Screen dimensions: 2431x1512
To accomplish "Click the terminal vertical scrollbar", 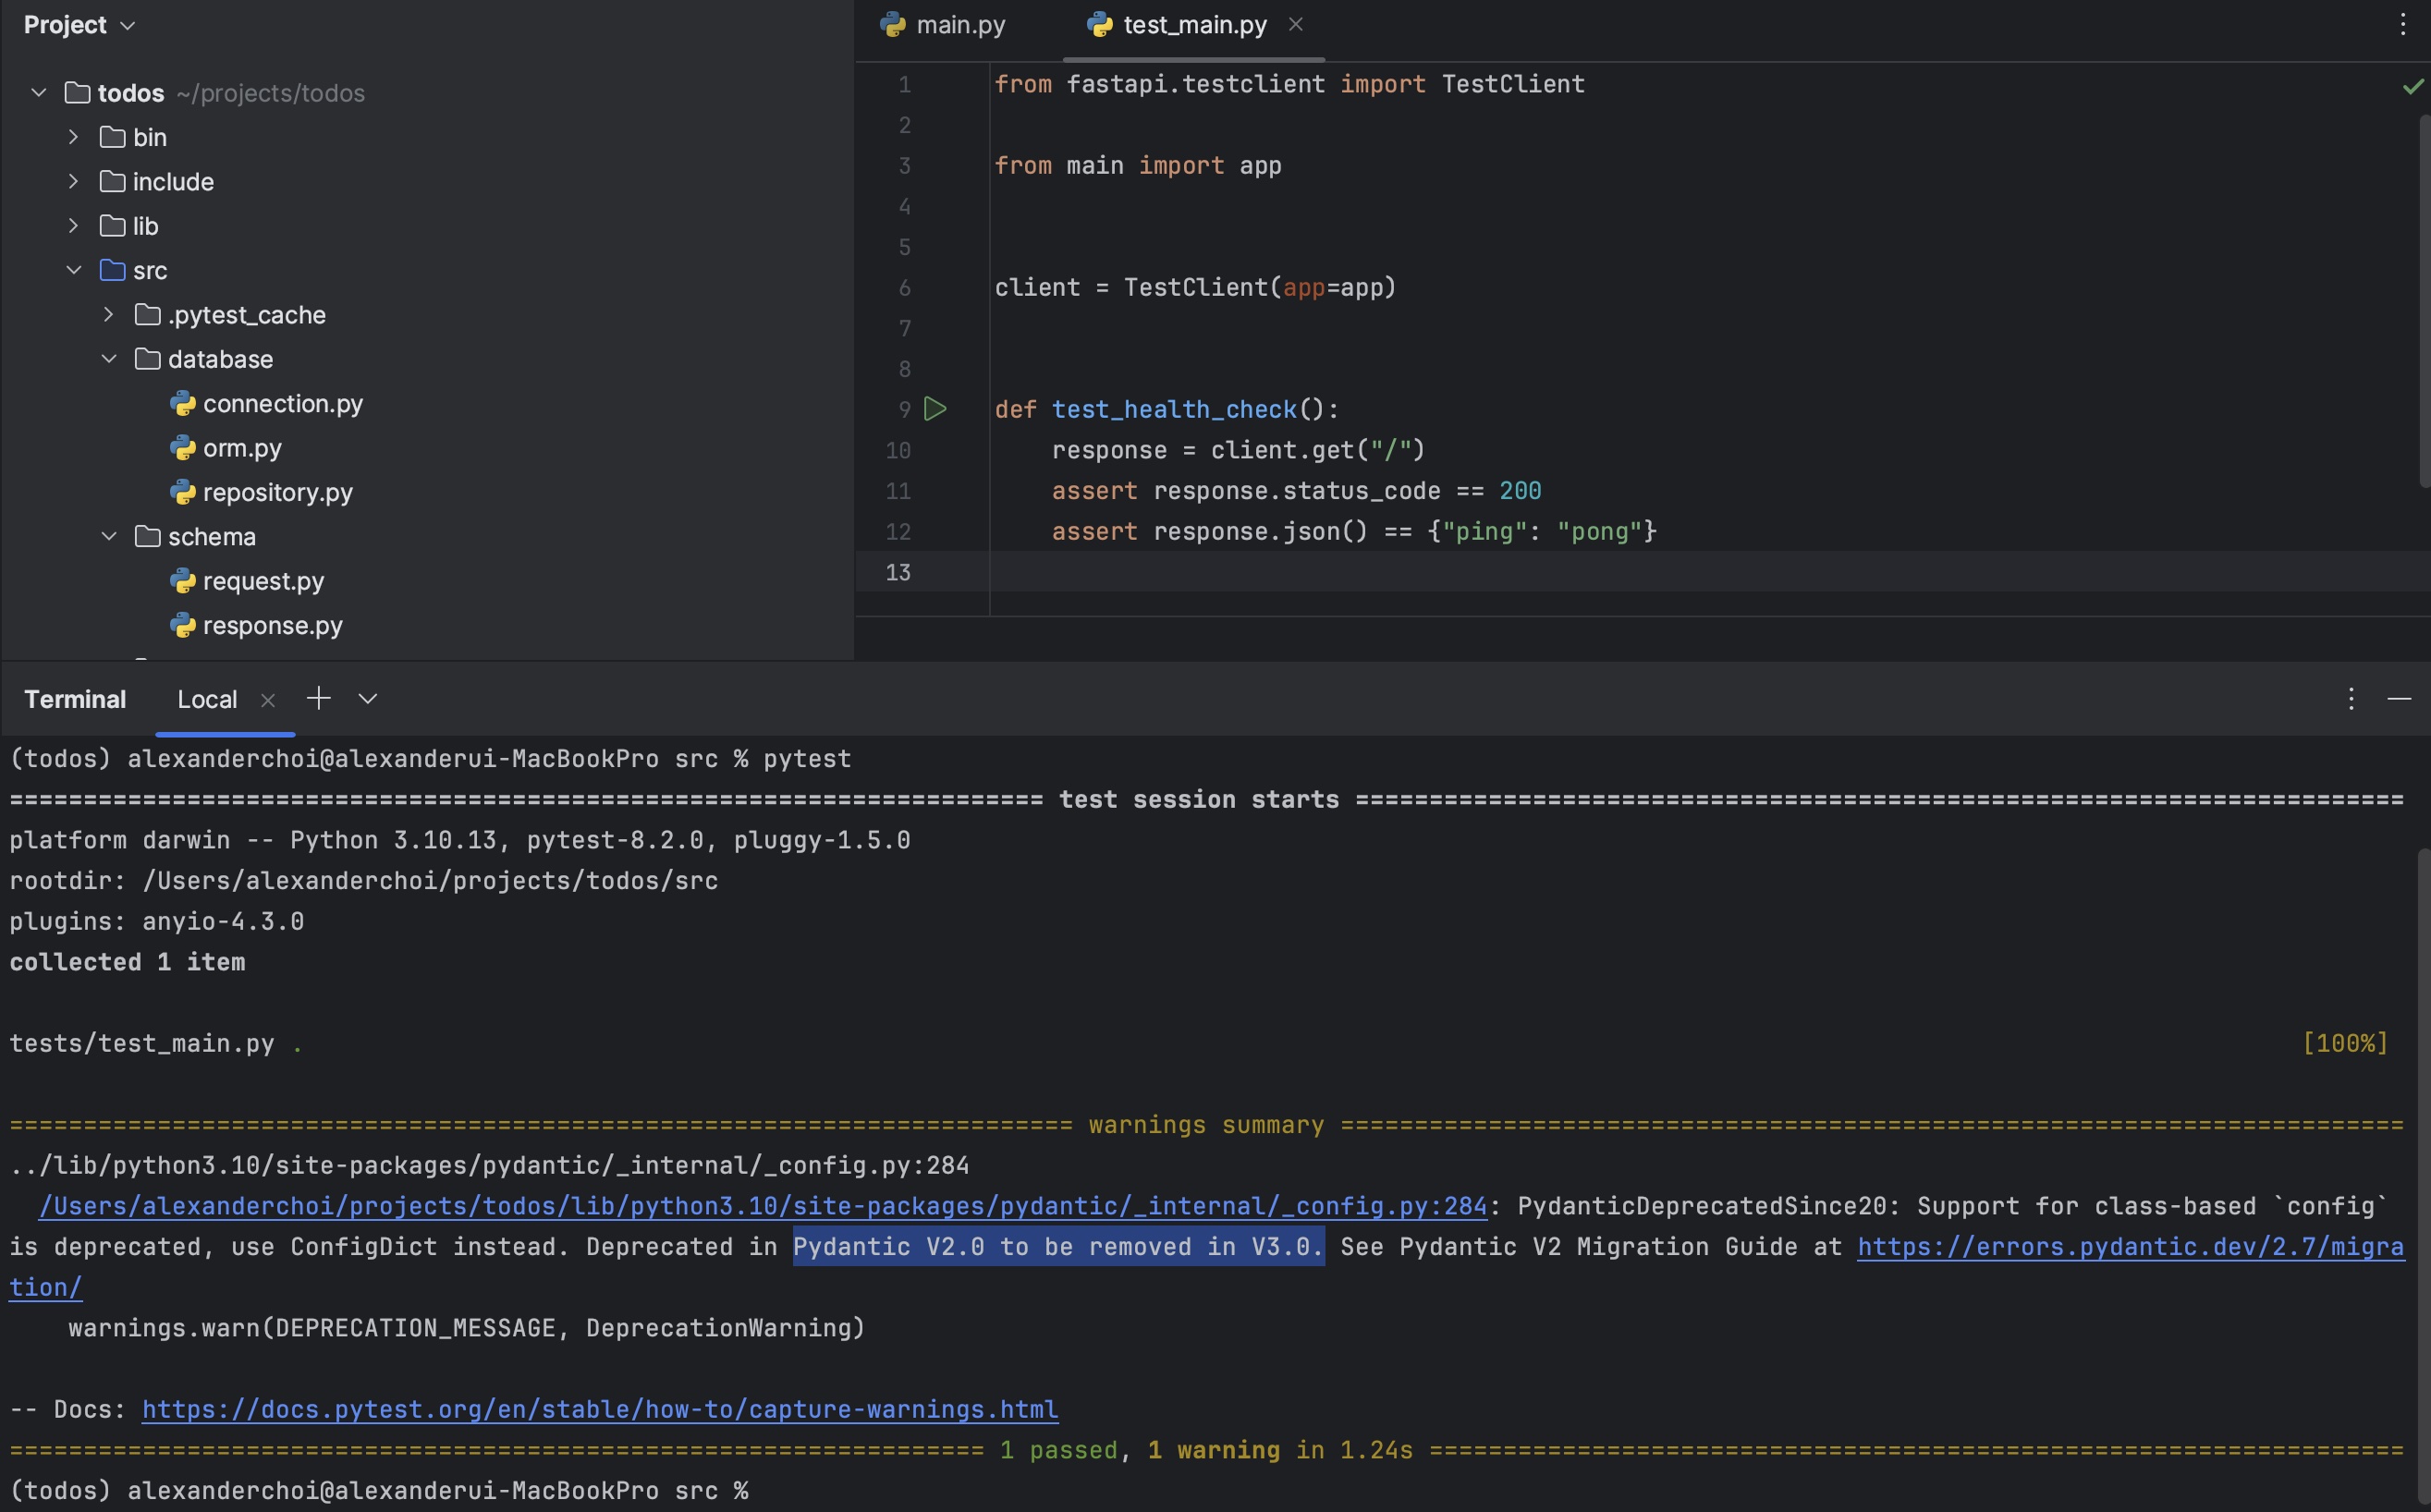I will [2424, 1175].
